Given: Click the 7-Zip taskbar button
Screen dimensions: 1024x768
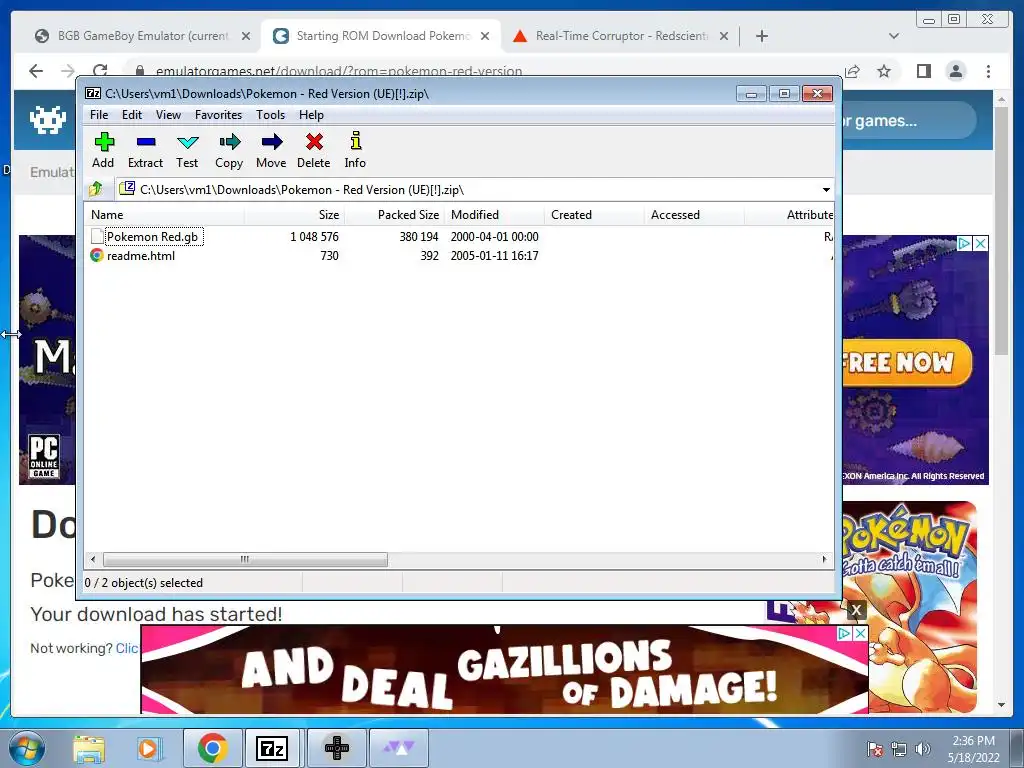Looking at the screenshot, I should coord(272,748).
